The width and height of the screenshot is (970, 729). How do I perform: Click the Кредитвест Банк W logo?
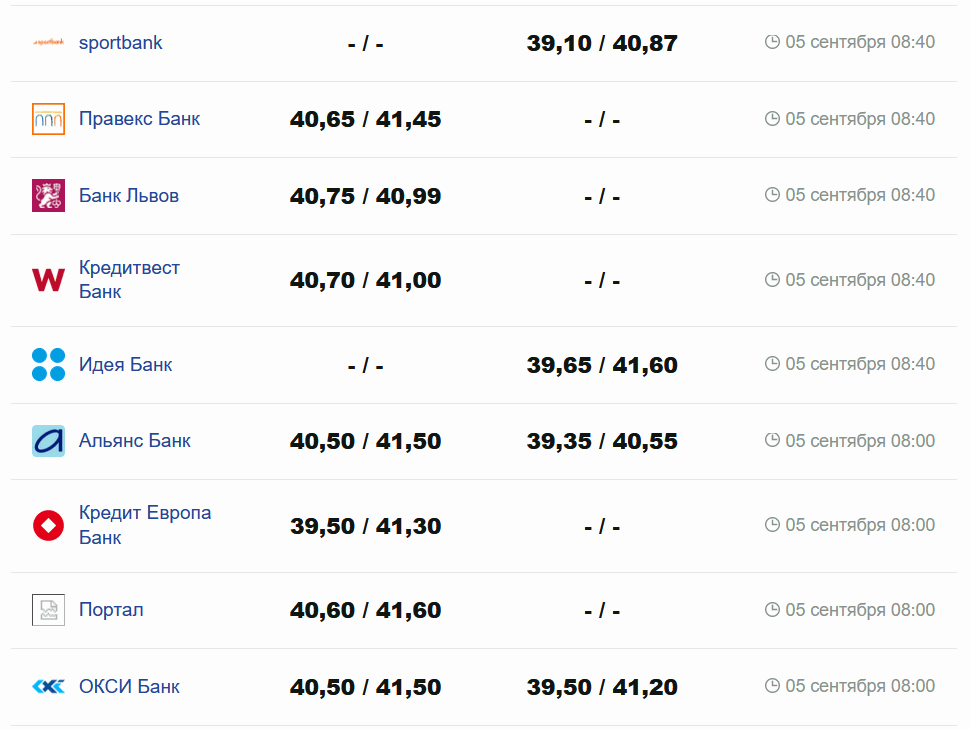pos(48,280)
